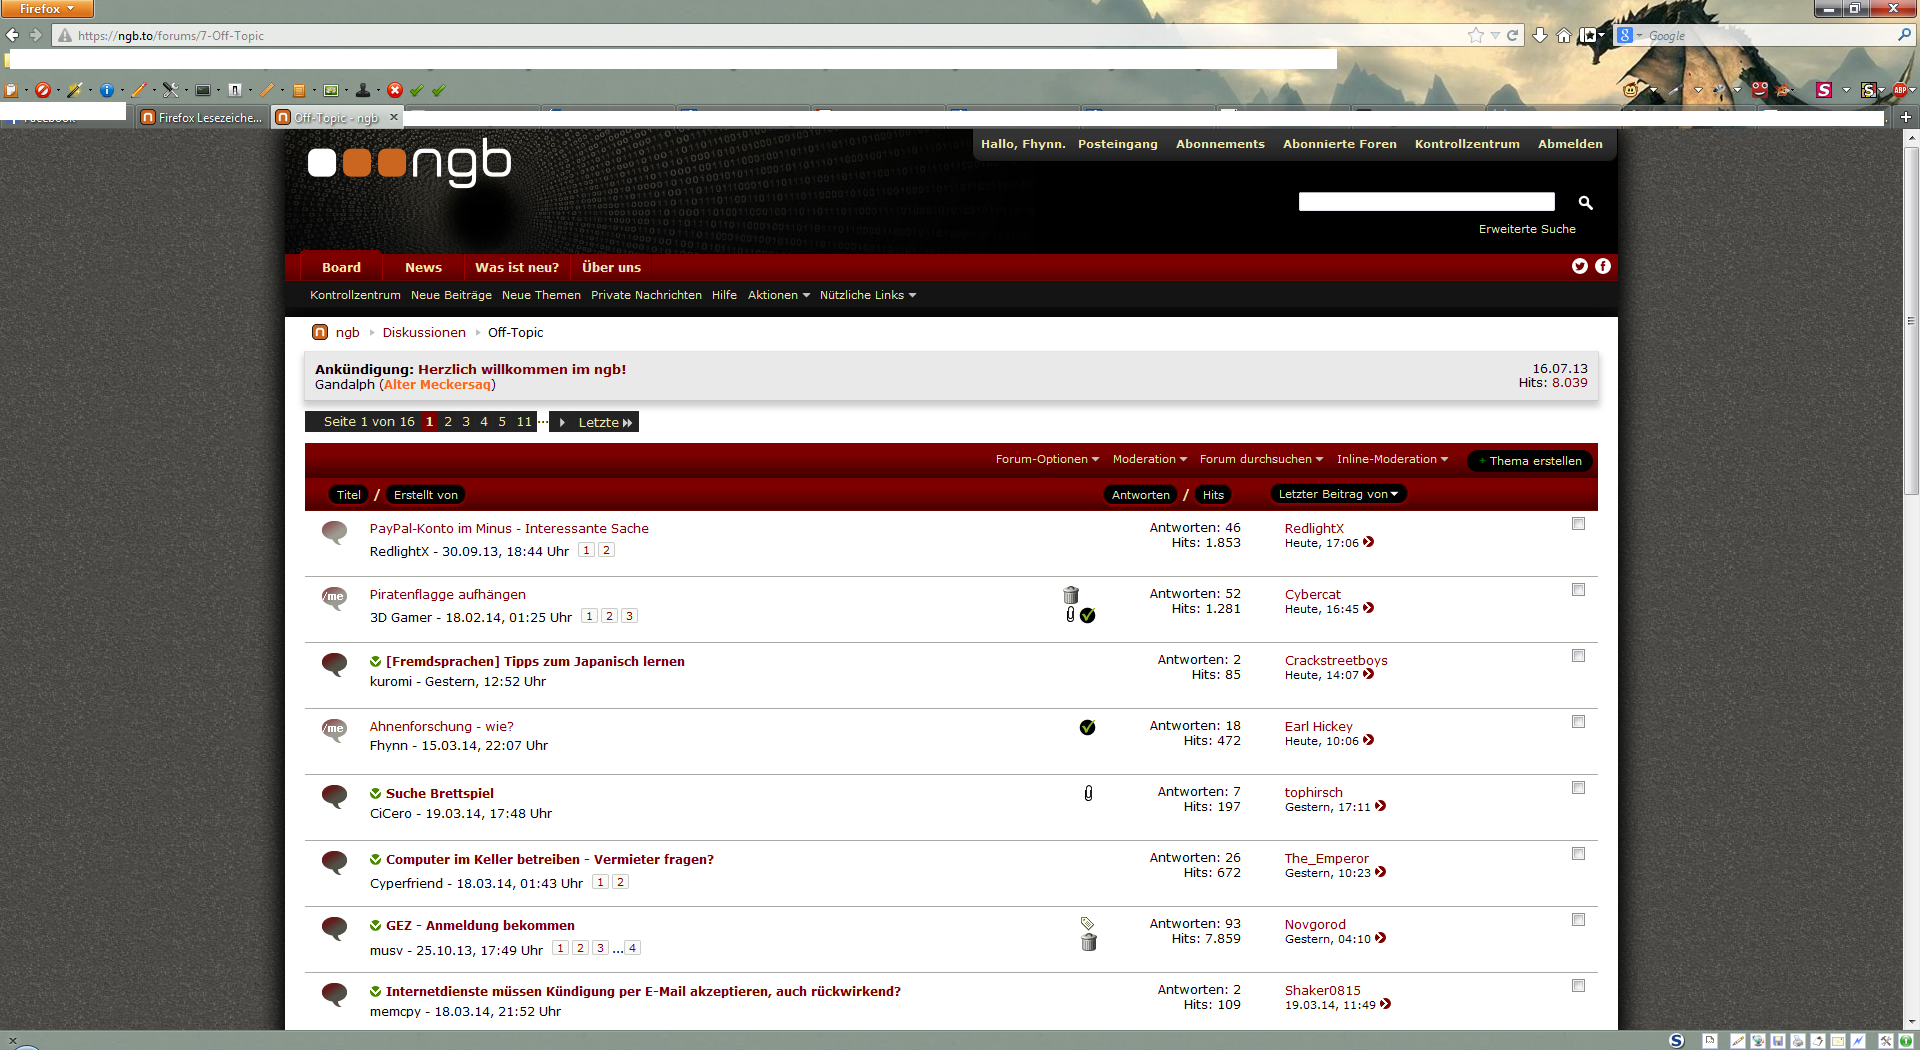This screenshot has height=1050, width=1920.
Task: Click the ngb logo in the header
Action: [409, 163]
